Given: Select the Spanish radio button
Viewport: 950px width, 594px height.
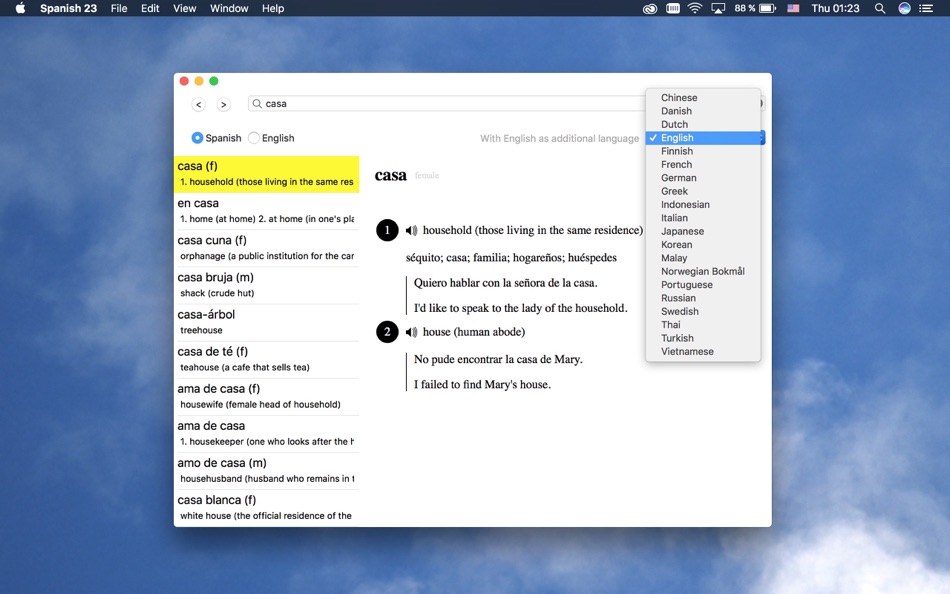Looking at the screenshot, I should 197,138.
